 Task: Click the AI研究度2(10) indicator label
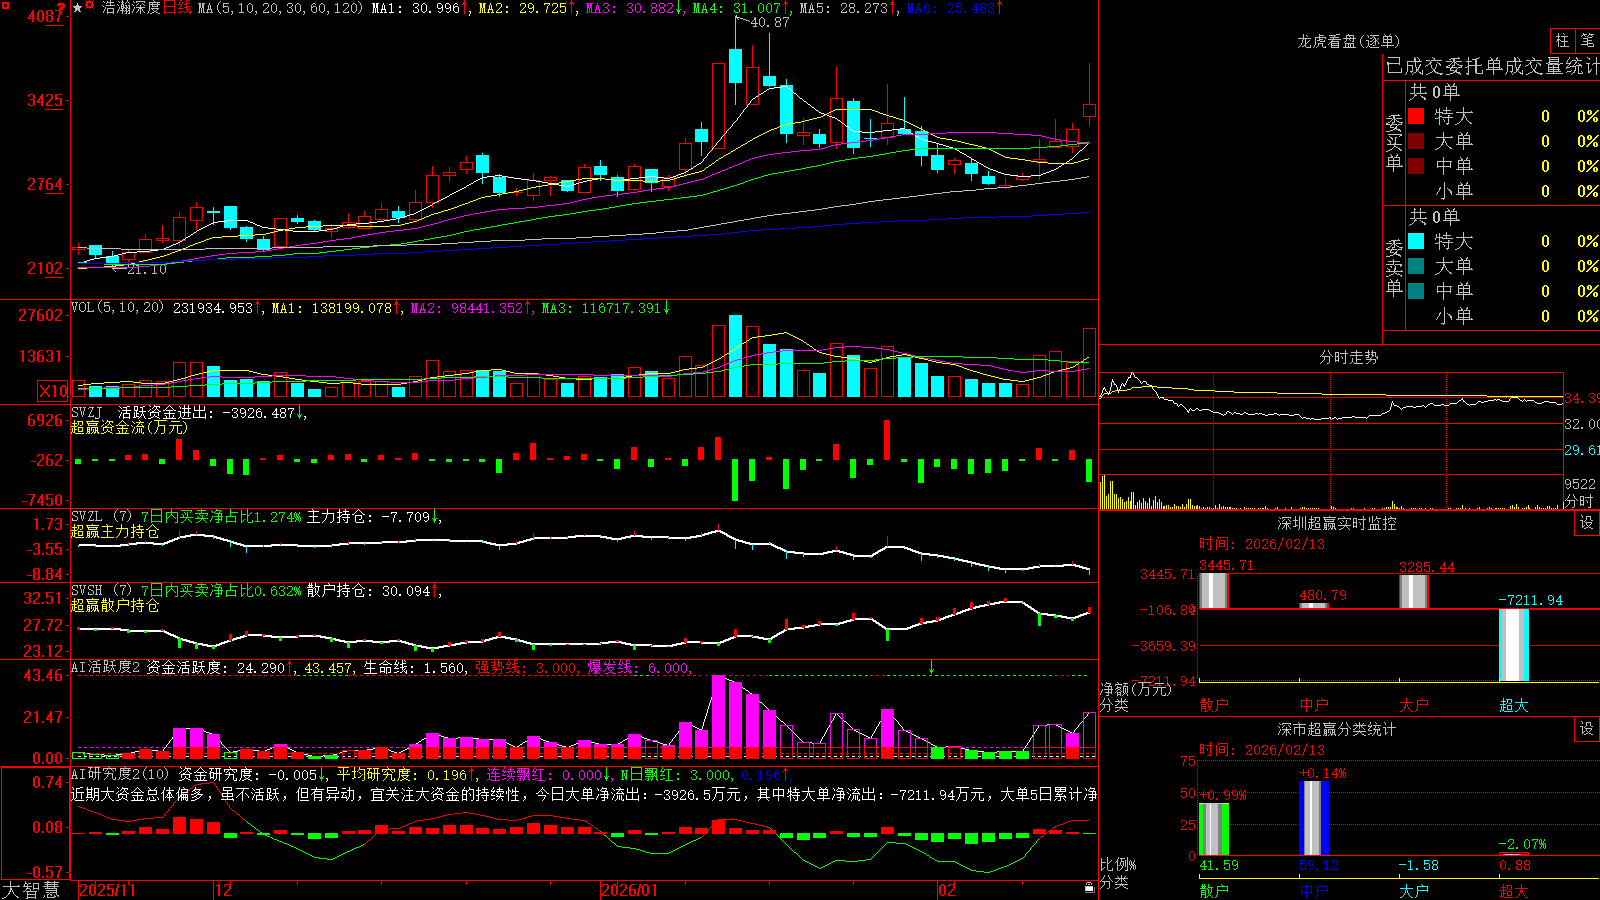tap(120, 774)
